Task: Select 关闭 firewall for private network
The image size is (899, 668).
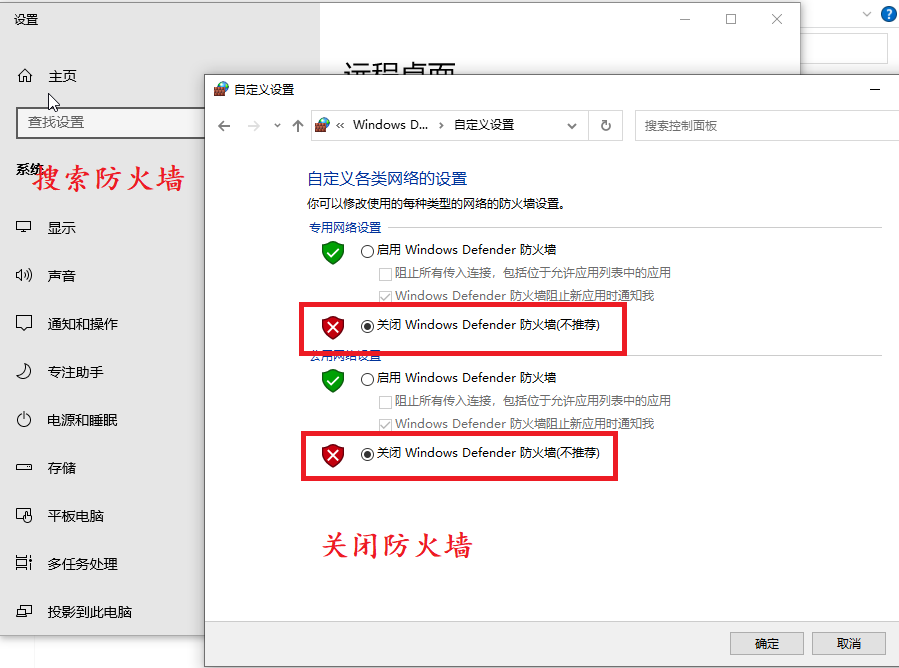Action: (367, 326)
